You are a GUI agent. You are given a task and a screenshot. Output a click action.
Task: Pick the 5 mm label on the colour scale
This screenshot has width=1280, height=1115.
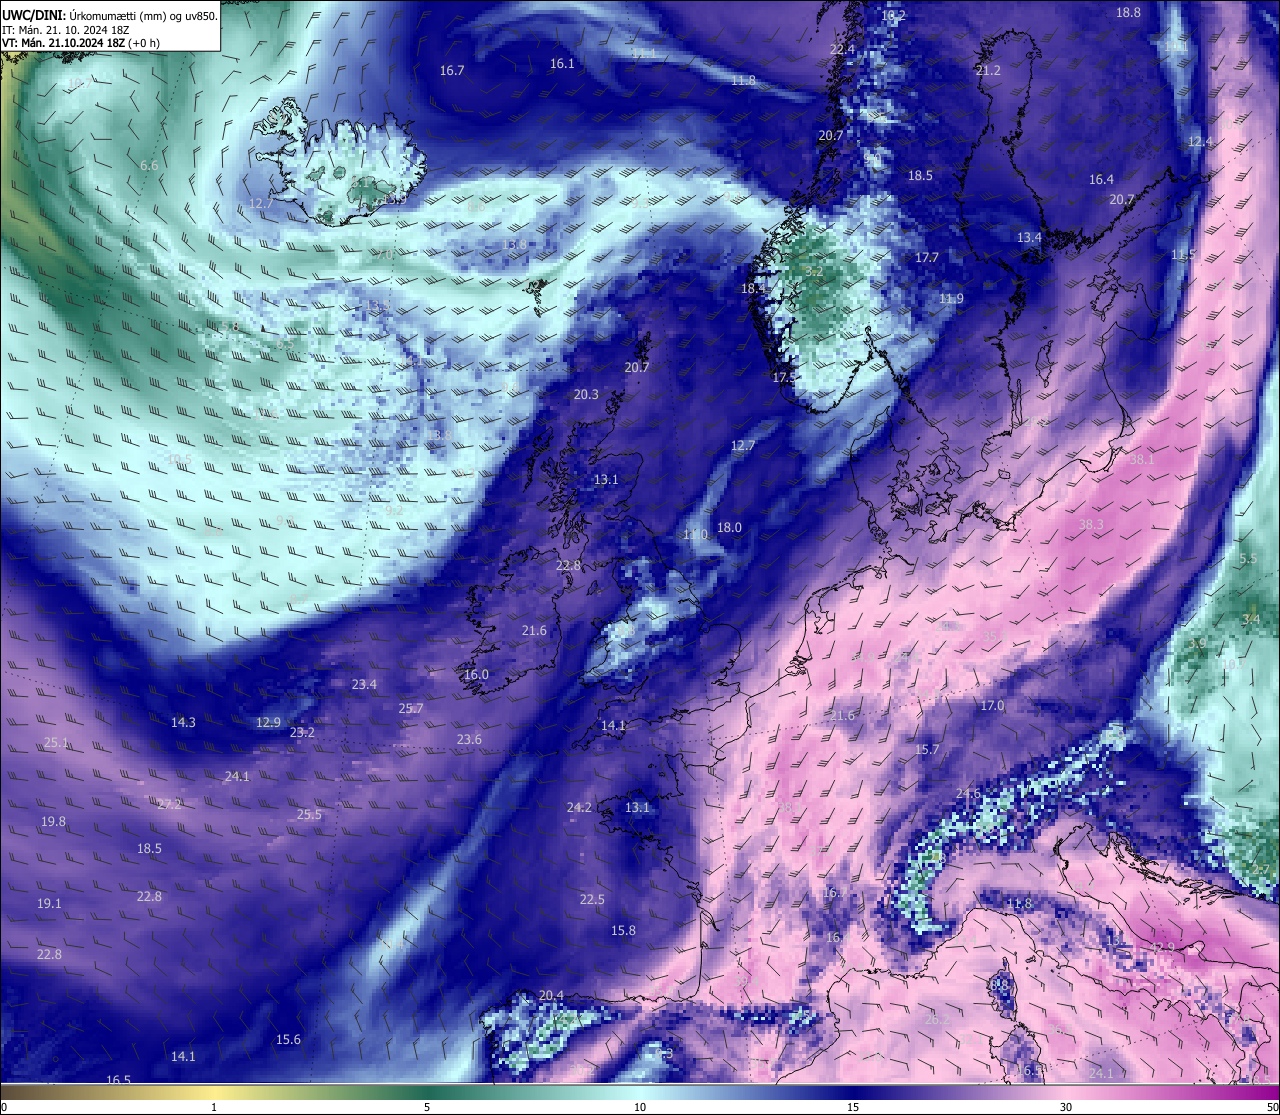click(427, 1107)
